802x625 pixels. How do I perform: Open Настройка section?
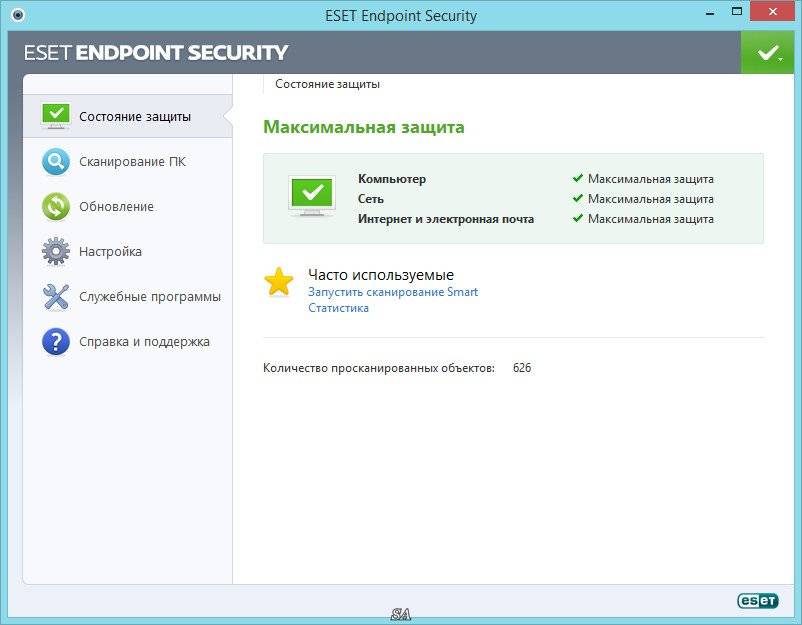127,251
